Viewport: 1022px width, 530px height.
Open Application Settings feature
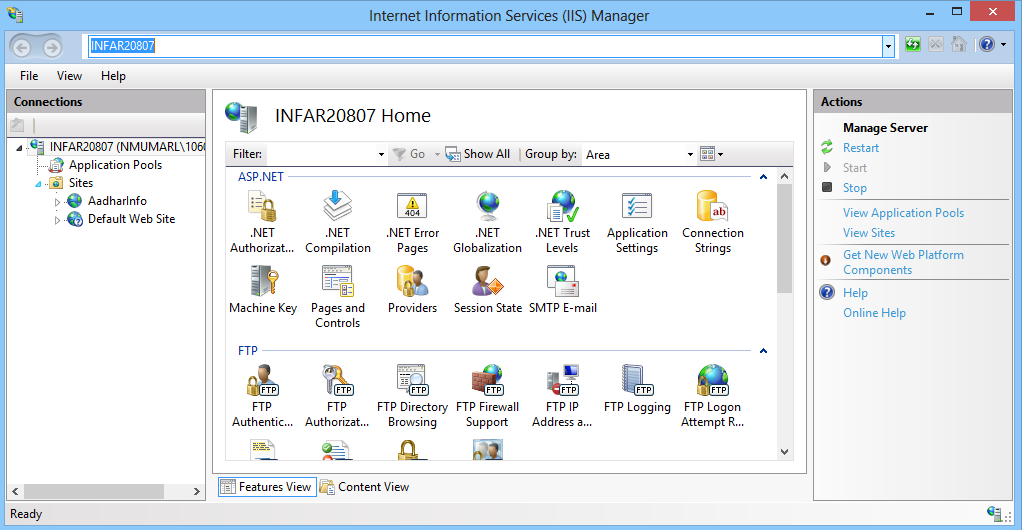[x=637, y=222]
